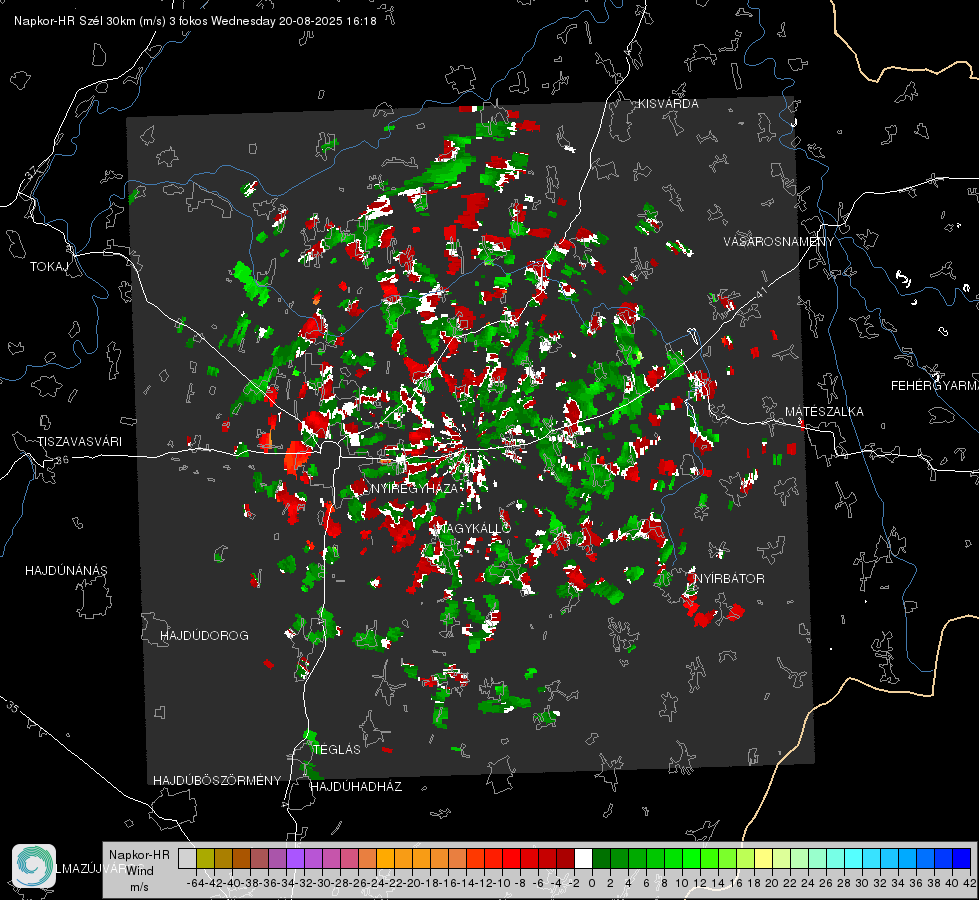Click the legend value '0'
Image resolution: width=979 pixels, height=900 pixels.
pos(592,883)
